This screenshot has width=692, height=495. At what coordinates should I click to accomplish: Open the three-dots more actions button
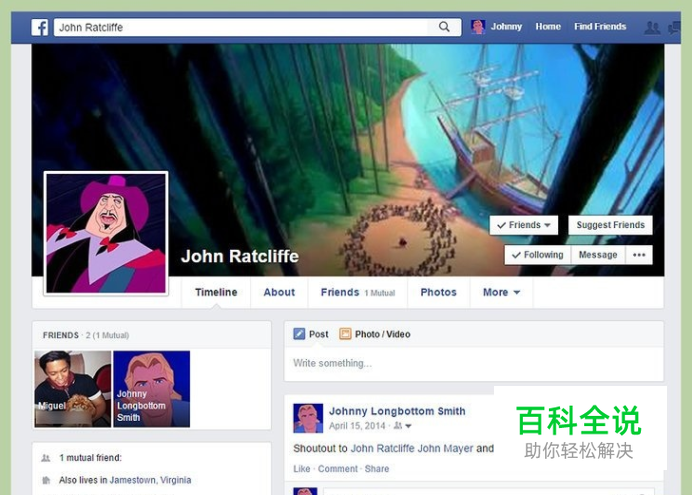coord(639,255)
